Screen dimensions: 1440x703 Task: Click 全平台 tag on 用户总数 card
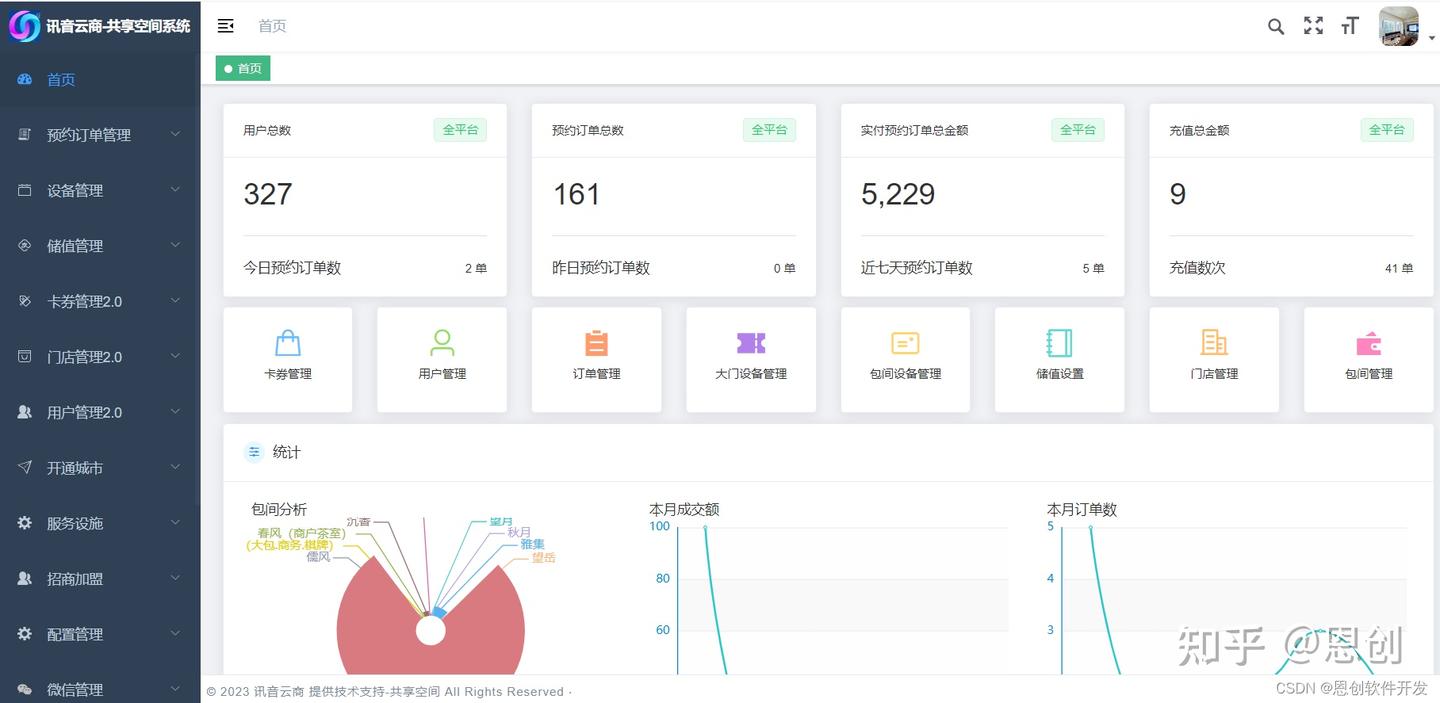click(460, 130)
